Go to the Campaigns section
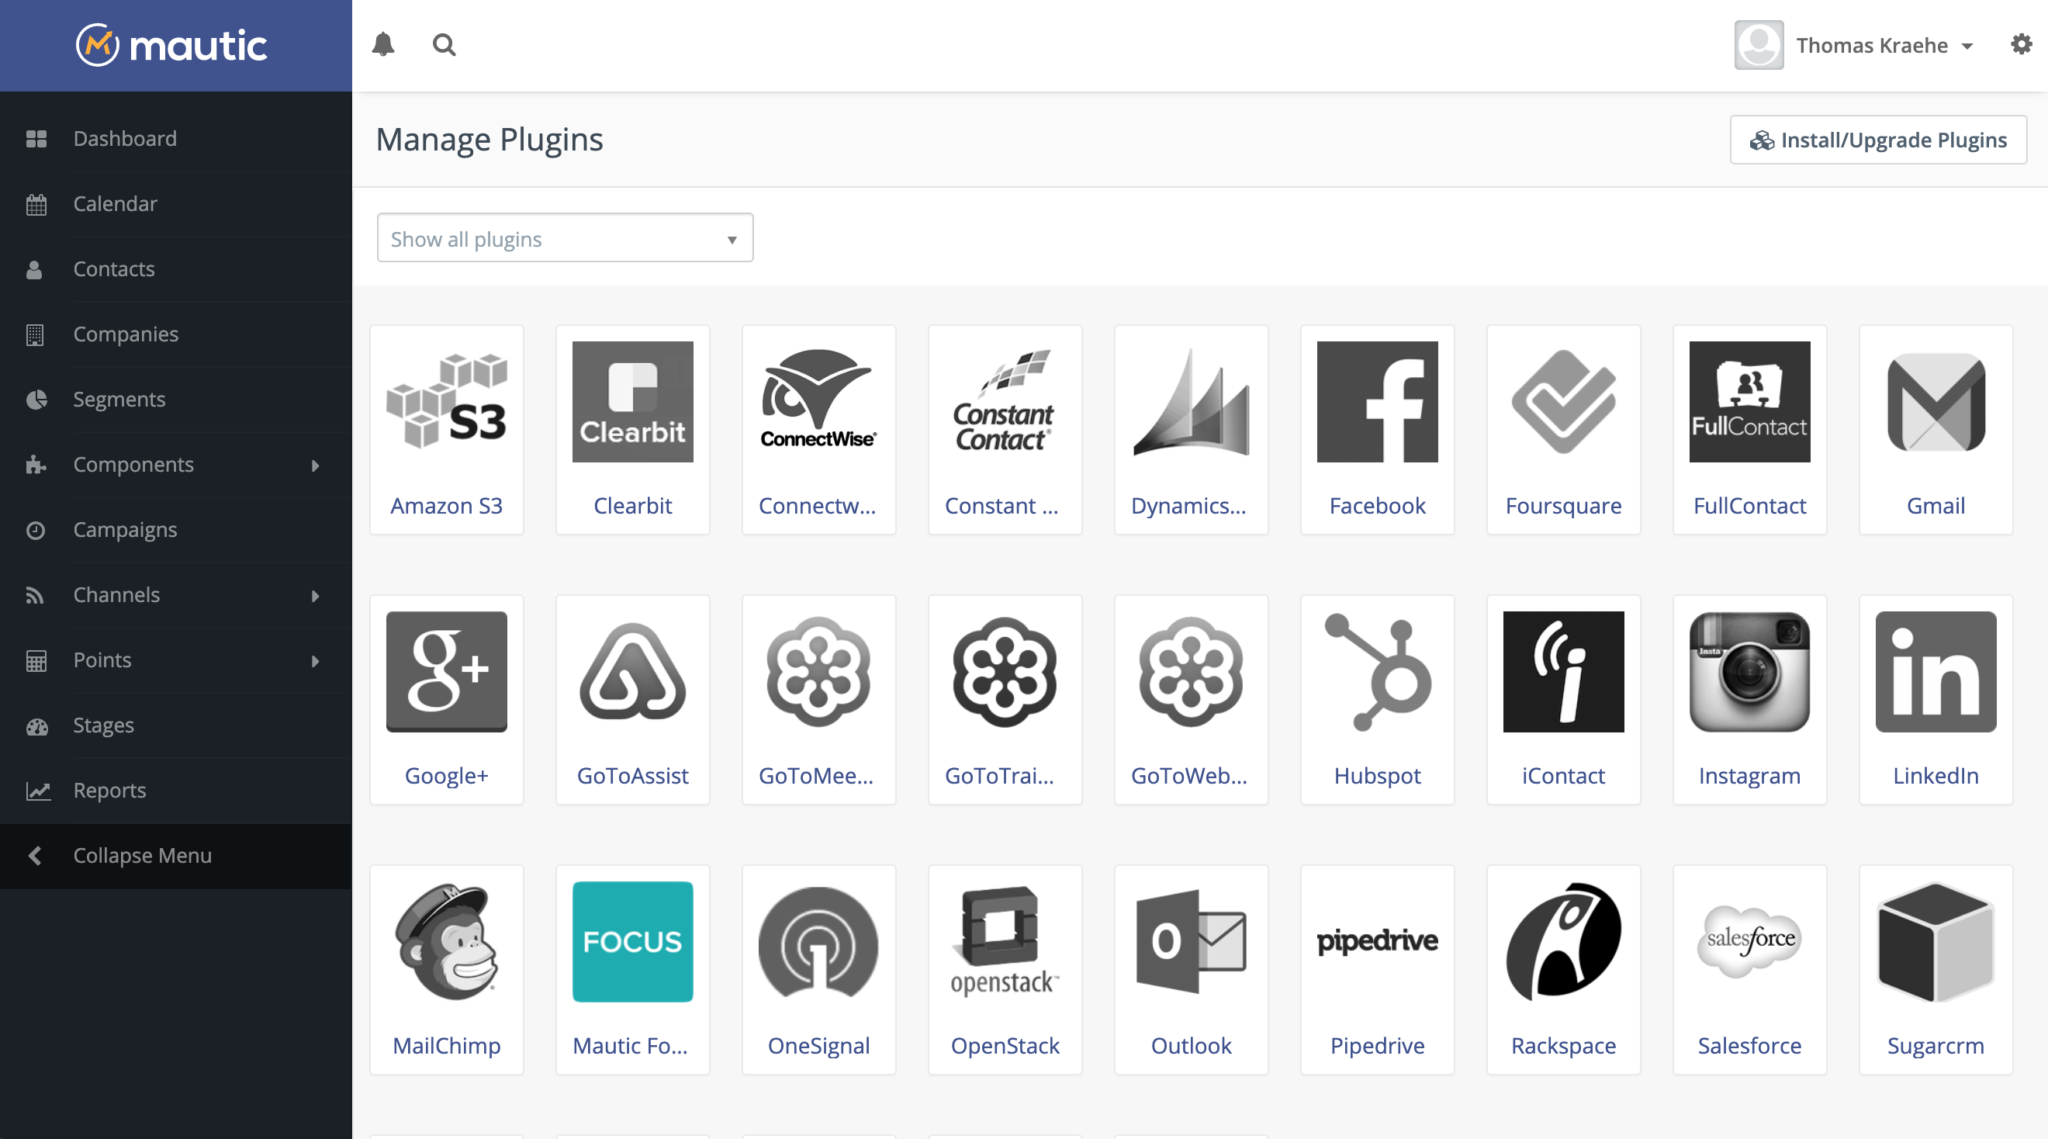This screenshot has height=1139, width=2048. pyautogui.click(x=125, y=529)
